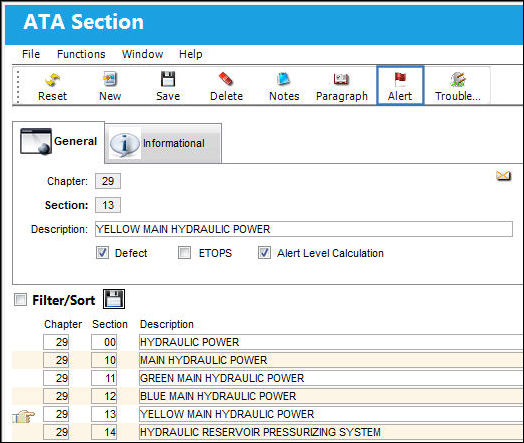Click chapter cell 29 in section 14 row

[x=56, y=432]
